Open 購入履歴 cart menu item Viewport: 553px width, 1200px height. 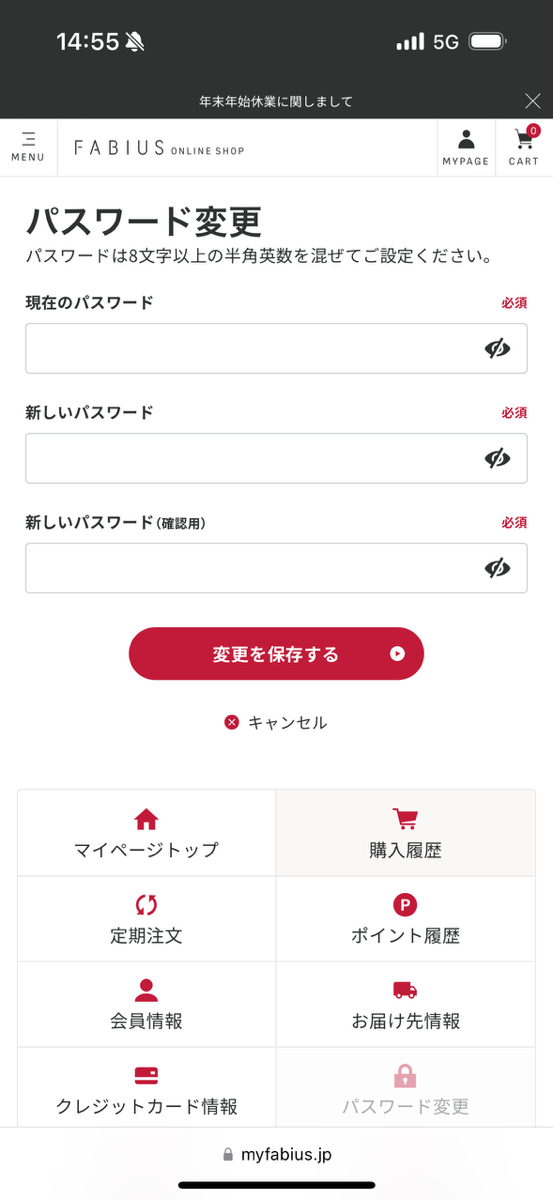coord(405,833)
